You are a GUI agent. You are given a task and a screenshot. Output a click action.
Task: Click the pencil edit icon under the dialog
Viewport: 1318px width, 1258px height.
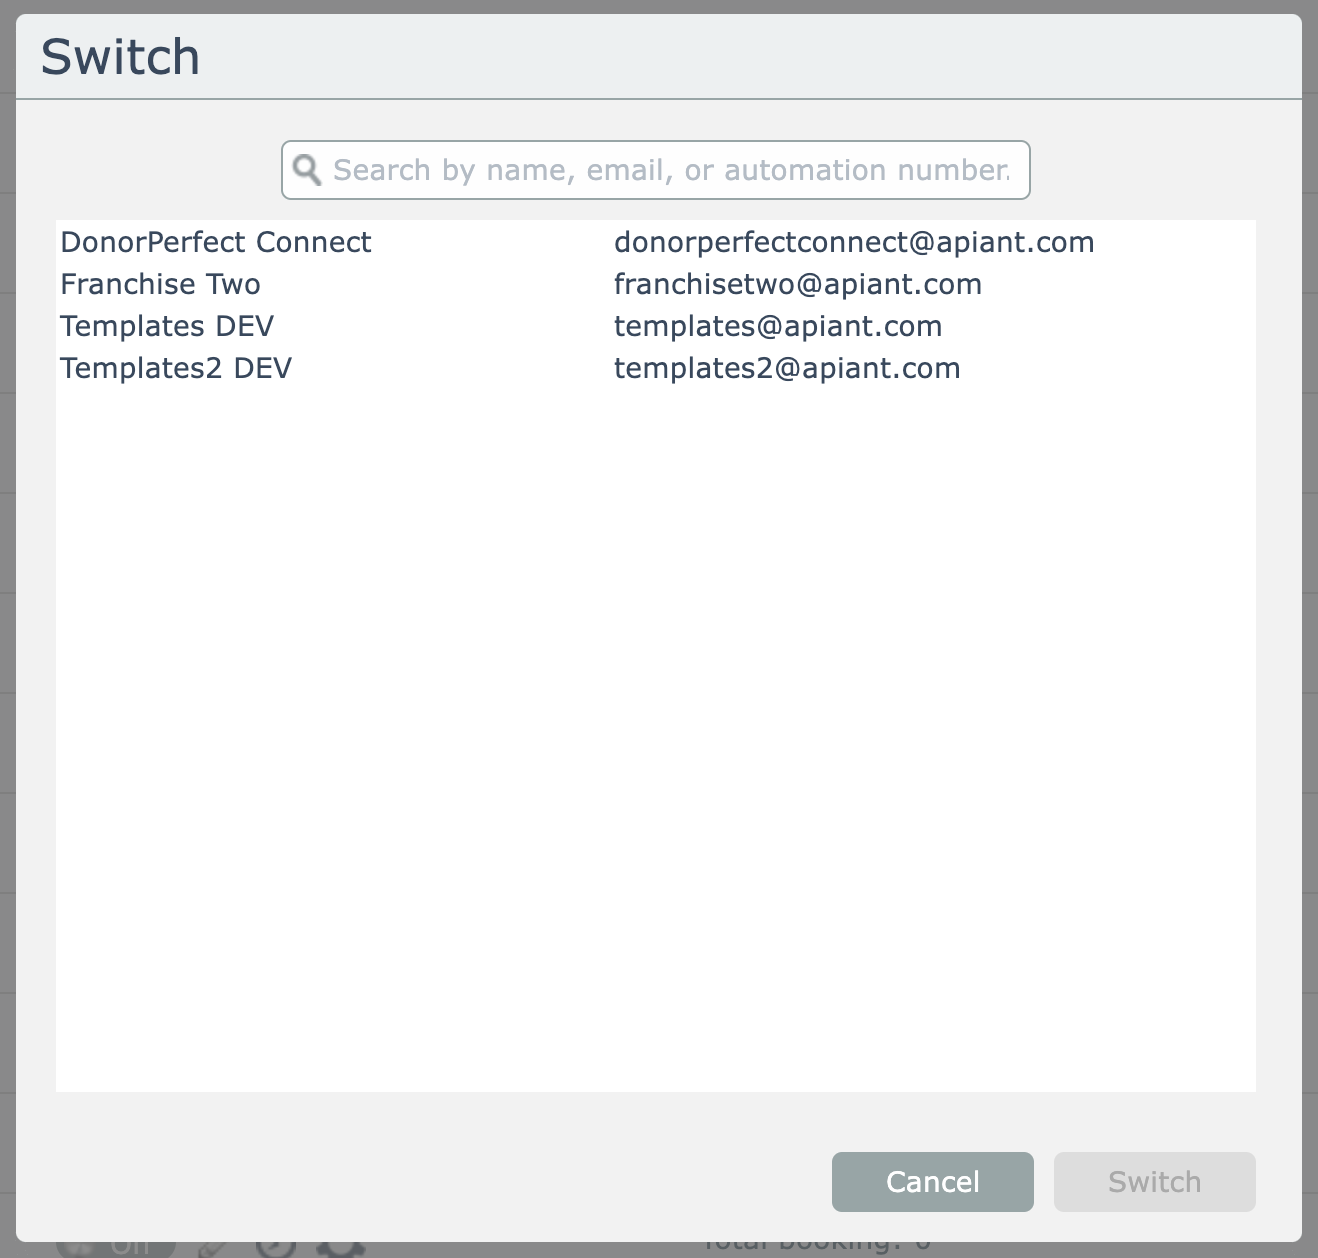pos(214,1248)
